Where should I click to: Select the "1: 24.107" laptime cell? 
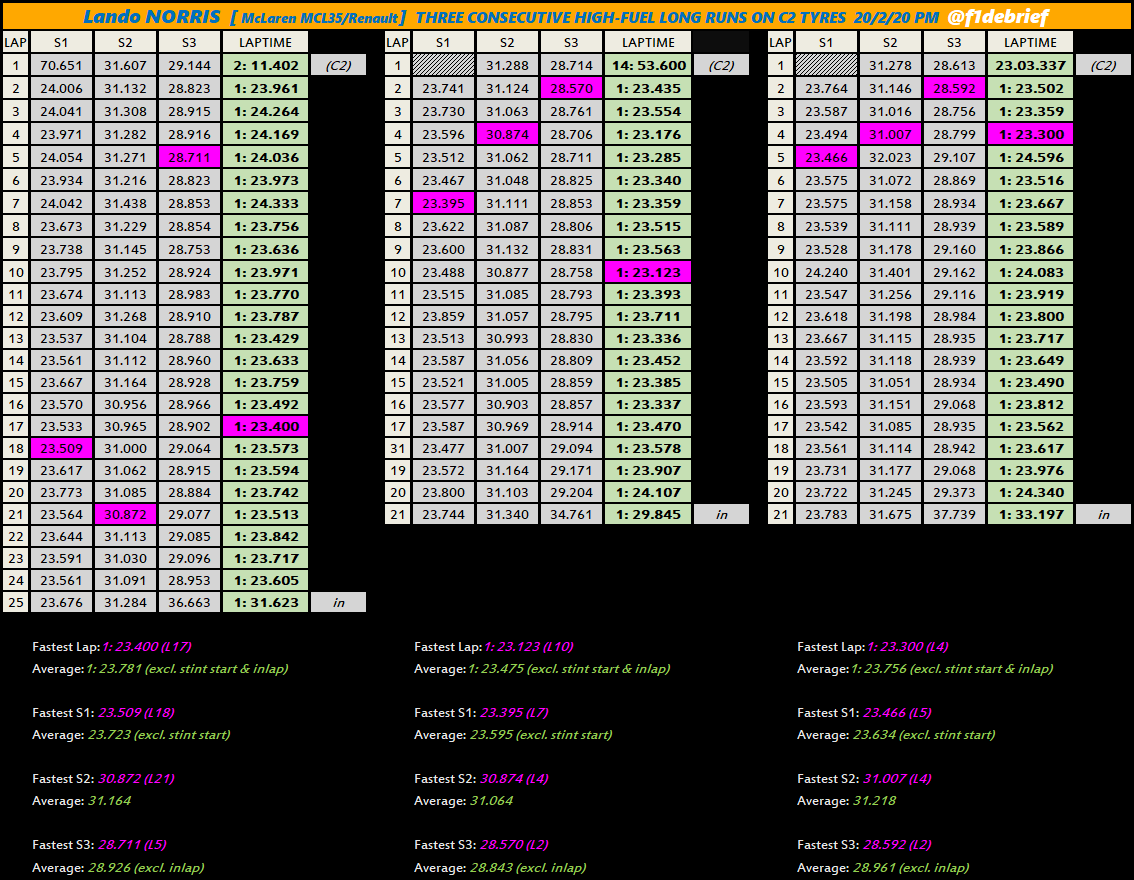(648, 492)
